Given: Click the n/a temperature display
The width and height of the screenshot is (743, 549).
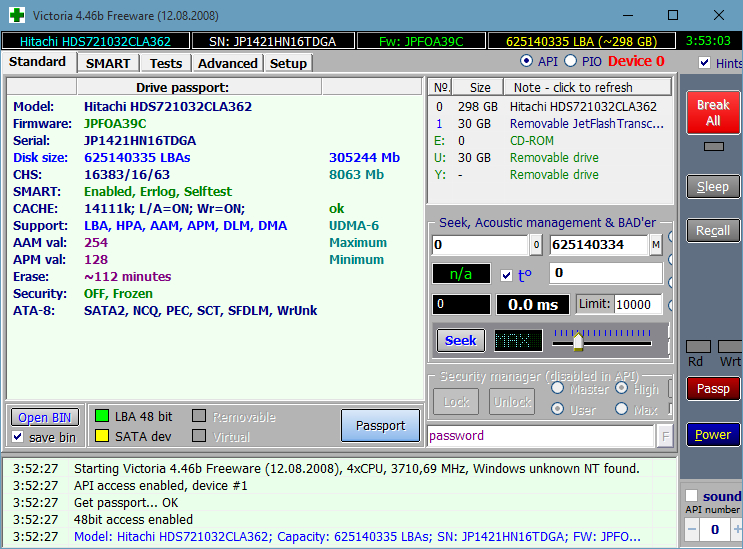Looking at the screenshot, I should coord(461,274).
